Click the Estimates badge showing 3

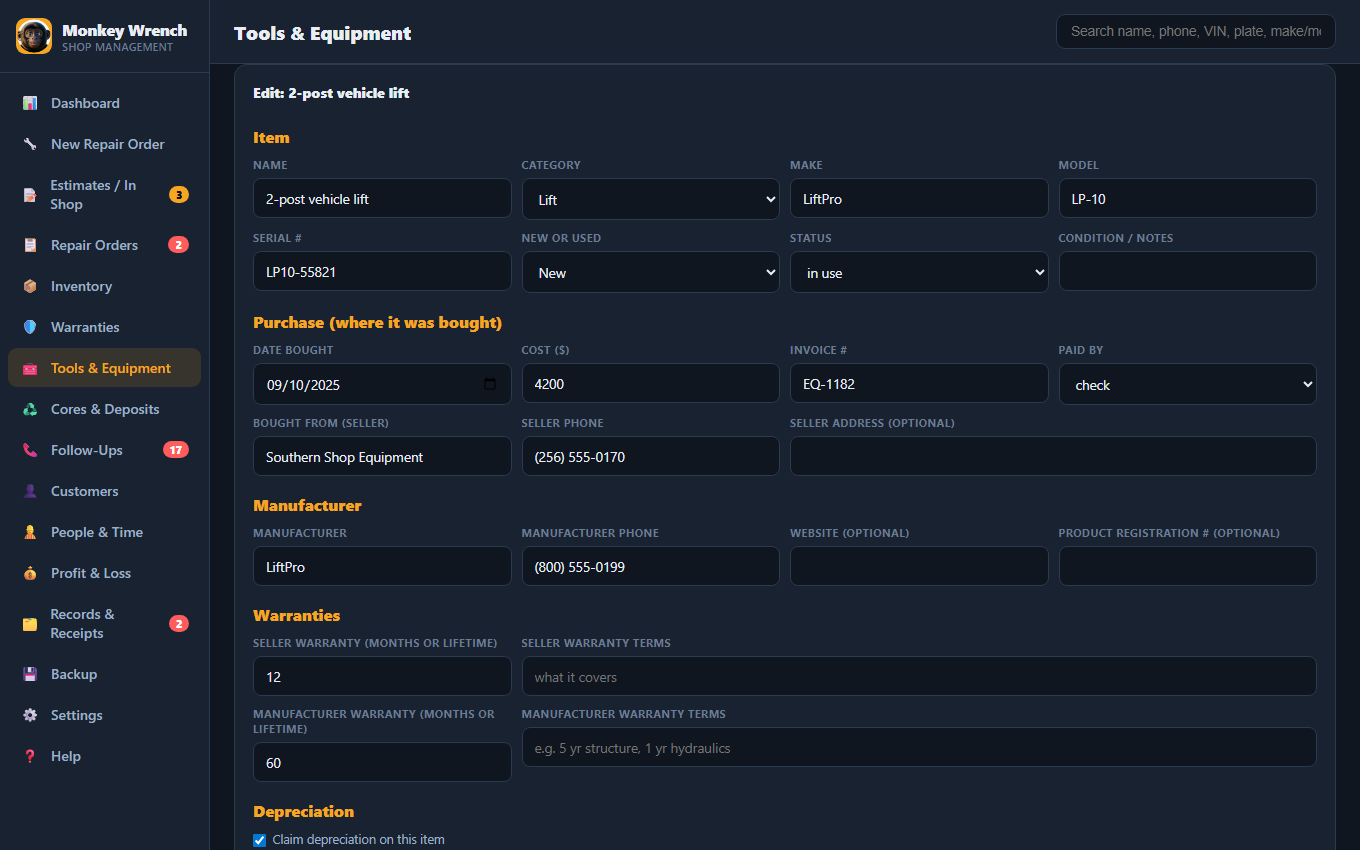click(179, 195)
